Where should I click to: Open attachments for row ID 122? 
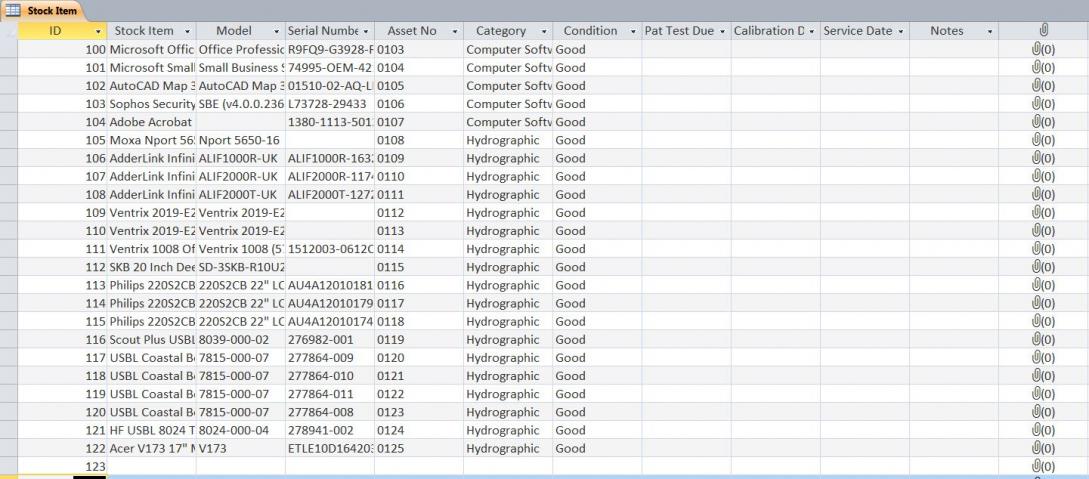[1043, 448]
